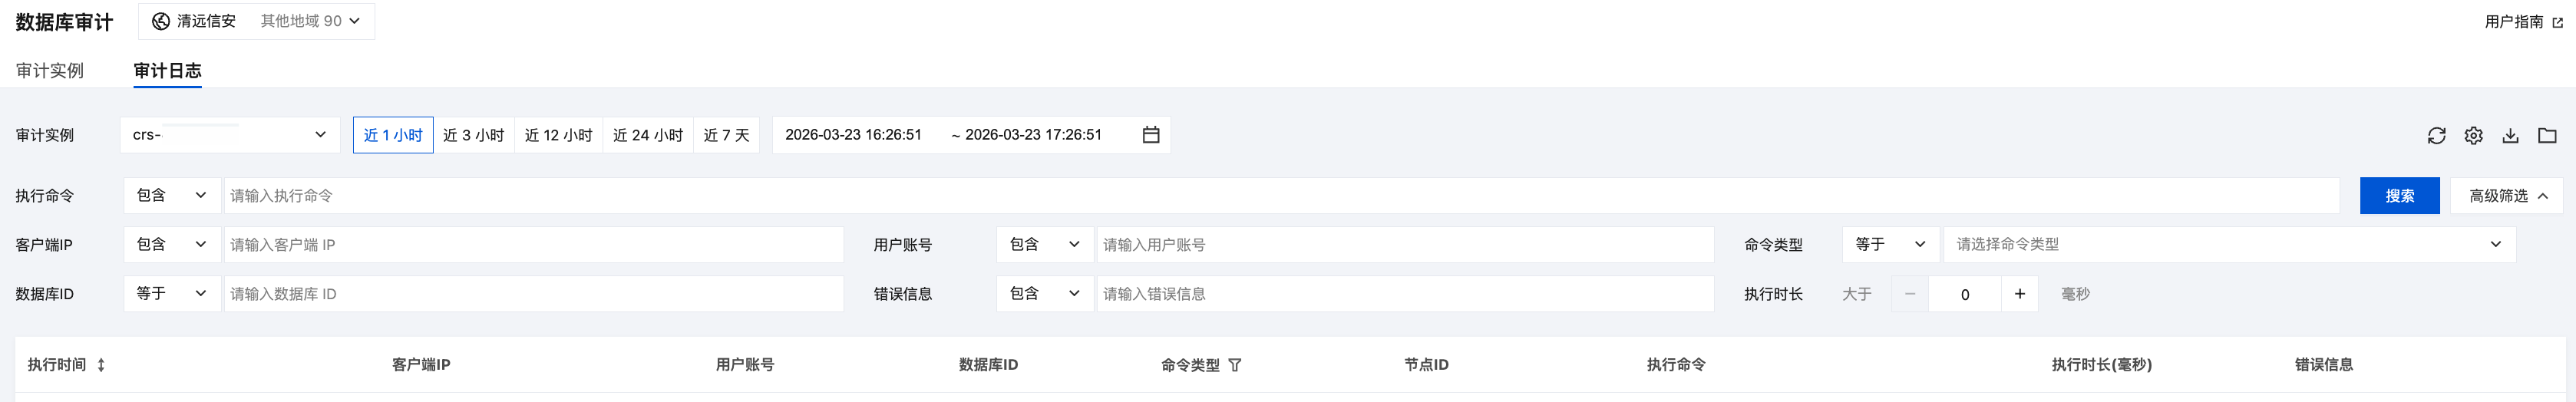Screen dimensions: 2576x402
Task: Click the download logs icon
Action: click(x=2510, y=136)
